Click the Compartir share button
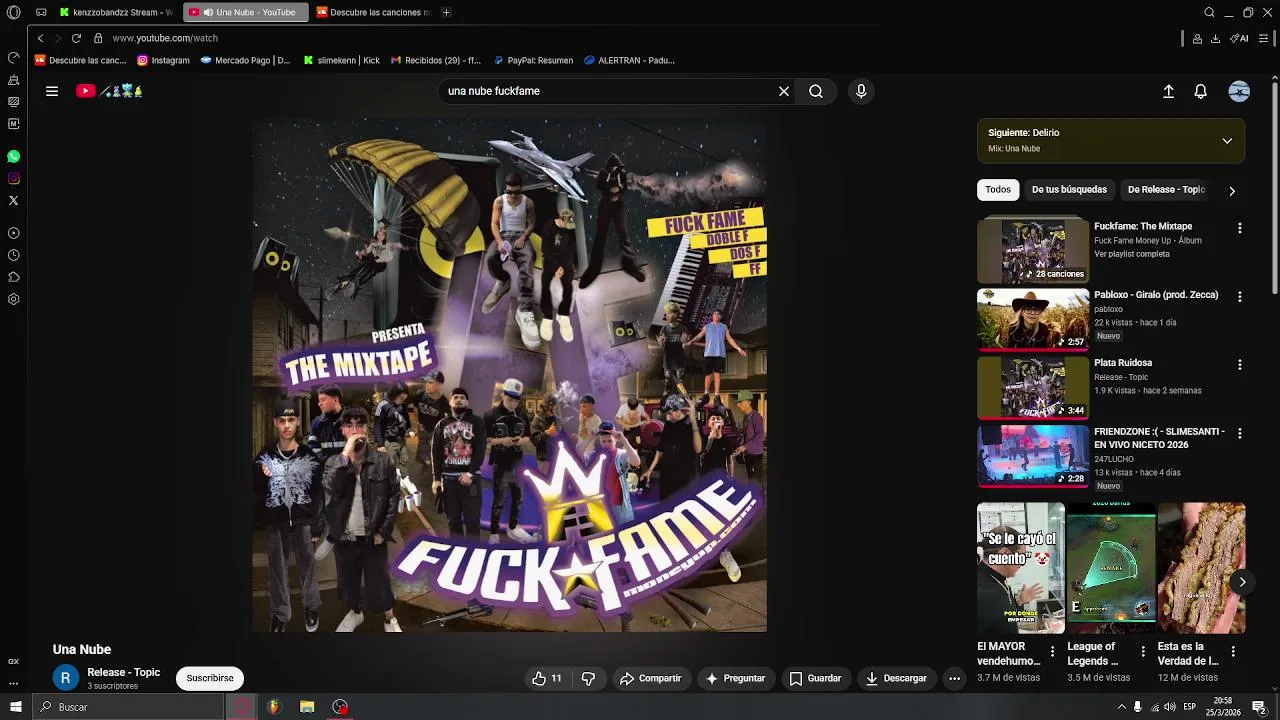The height and width of the screenshot is (720, 1280). pos(650,678)
